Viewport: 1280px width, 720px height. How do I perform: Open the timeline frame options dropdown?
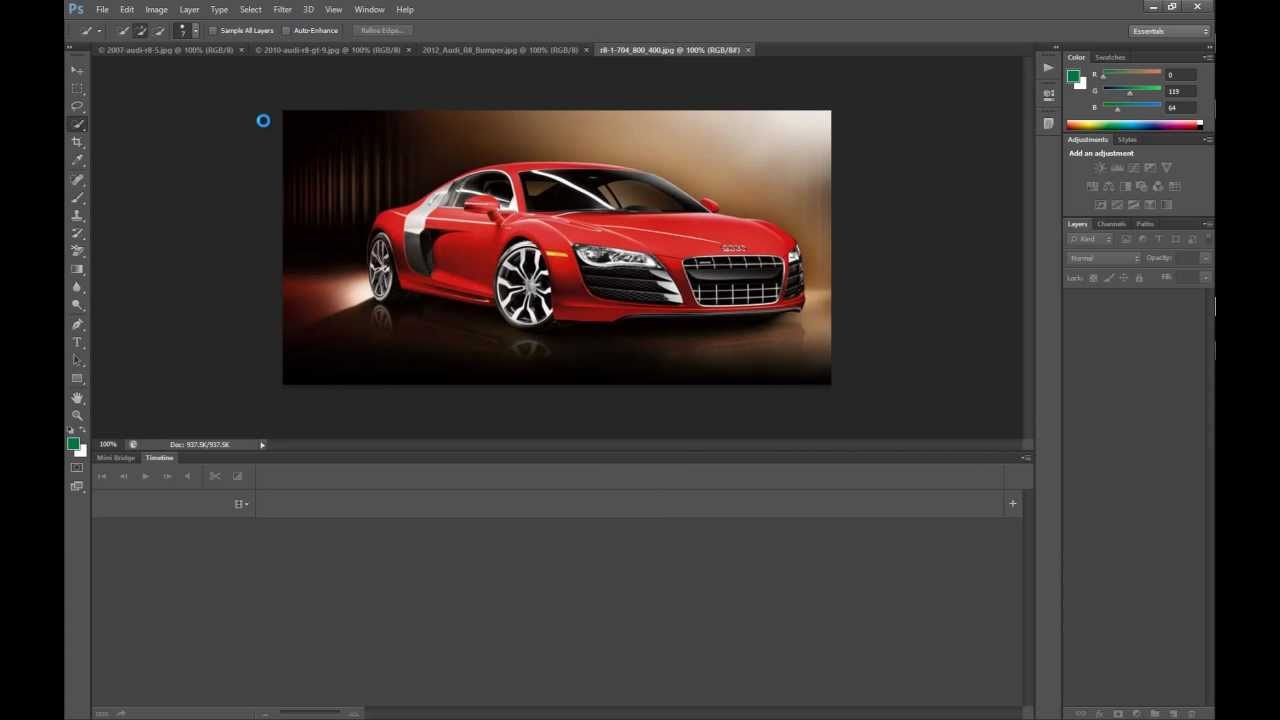point(241,504)
